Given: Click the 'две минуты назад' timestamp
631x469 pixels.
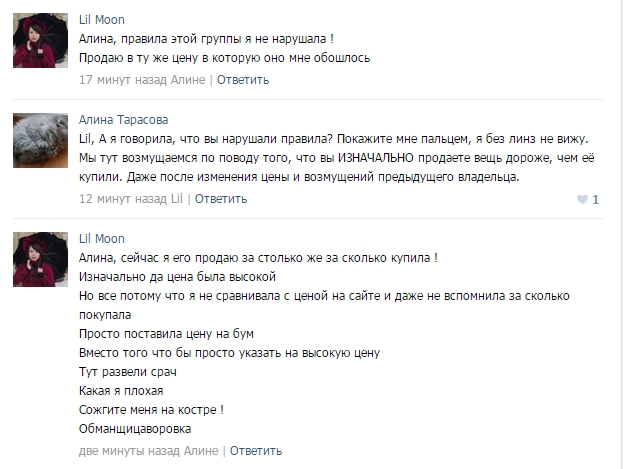Looking at the screenshot, I should (129, 450).
